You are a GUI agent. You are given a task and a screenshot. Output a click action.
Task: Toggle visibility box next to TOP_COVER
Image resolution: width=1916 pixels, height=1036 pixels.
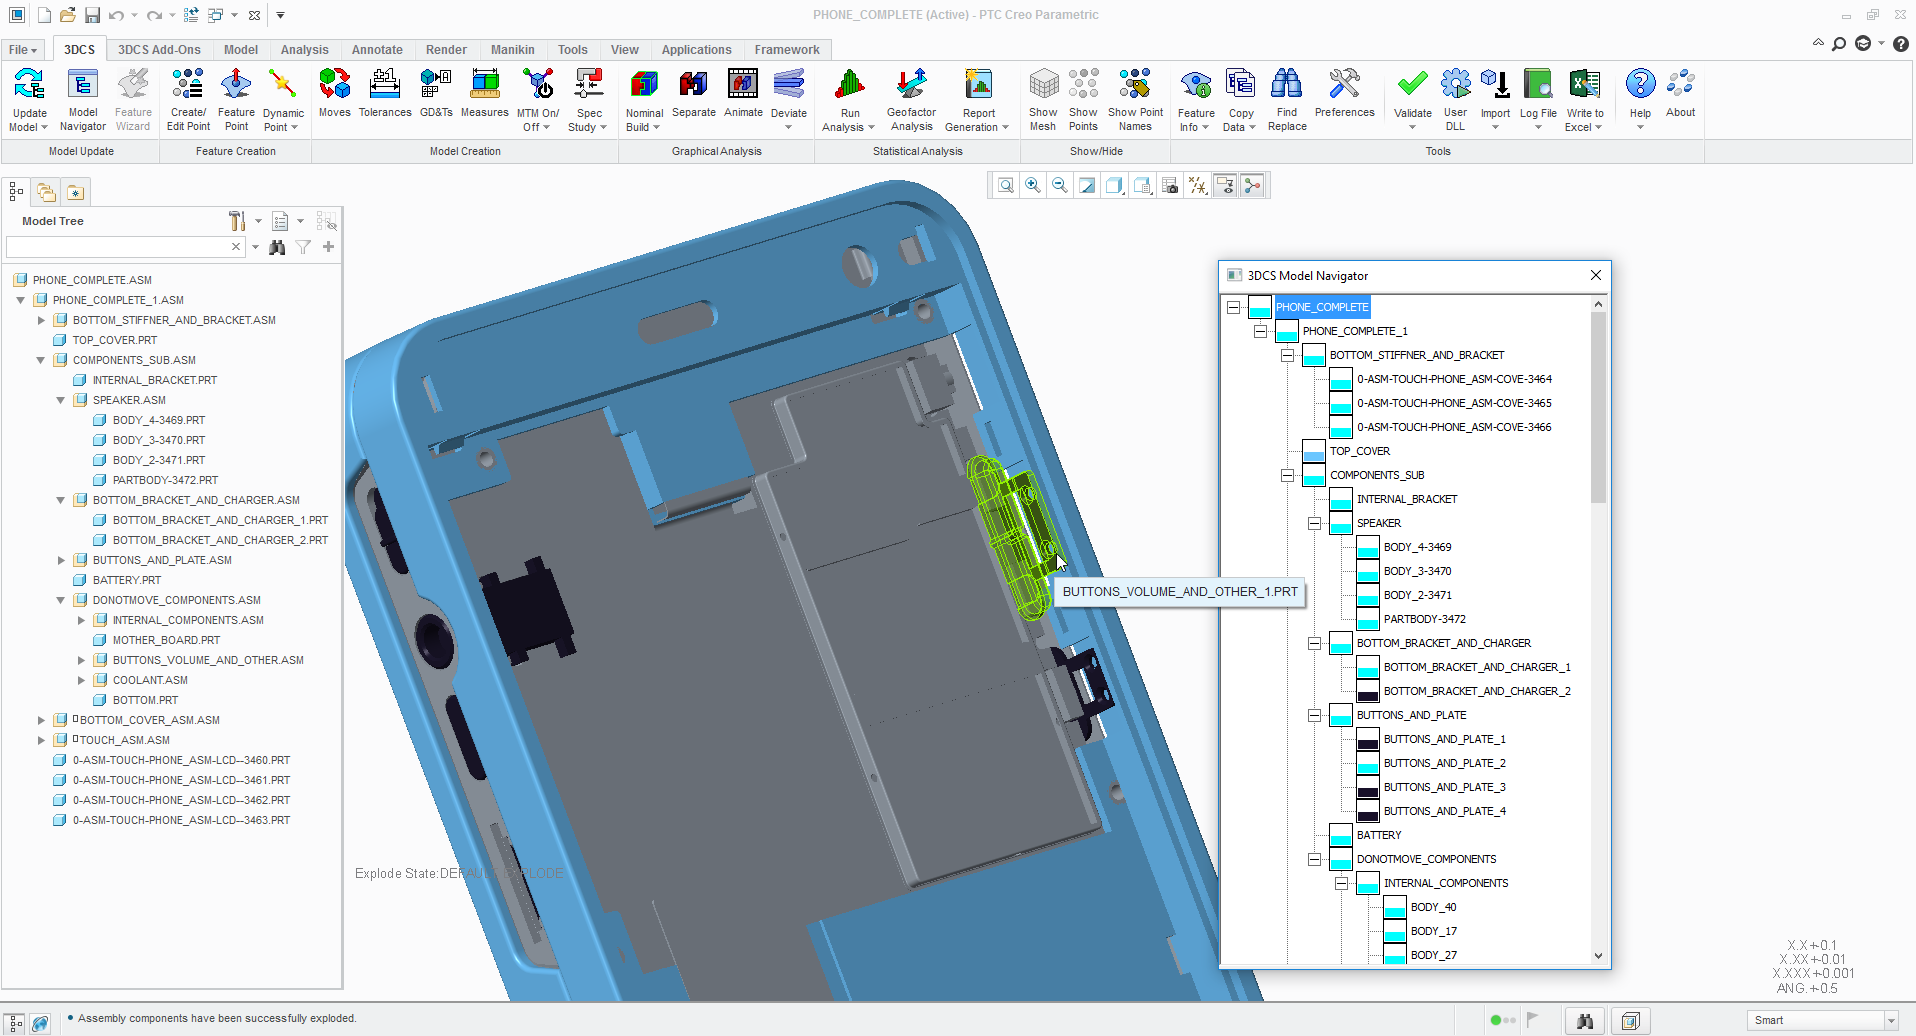click(1313, 451)
